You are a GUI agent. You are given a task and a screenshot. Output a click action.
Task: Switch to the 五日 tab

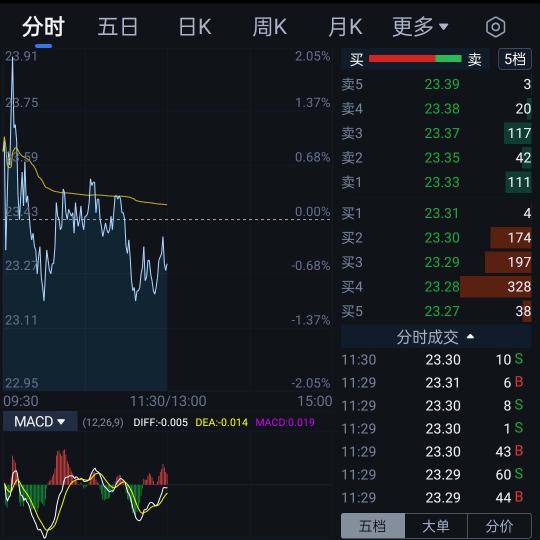pyautogui.click(x=118, y=27)
